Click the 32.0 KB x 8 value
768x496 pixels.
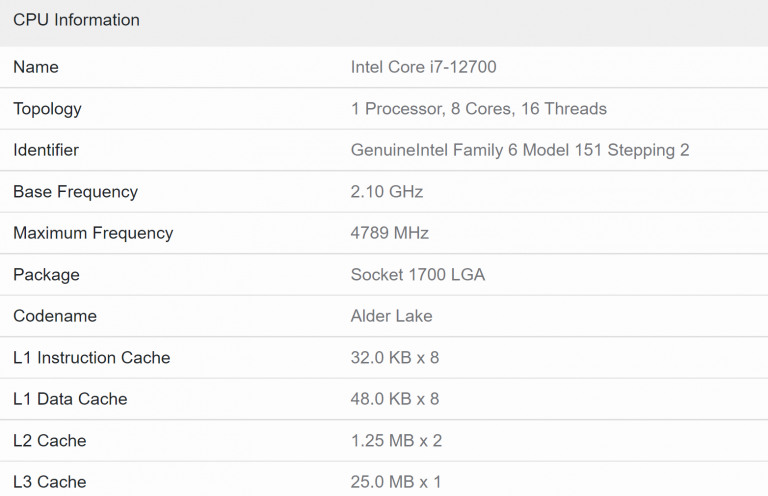tap(394, 358)
